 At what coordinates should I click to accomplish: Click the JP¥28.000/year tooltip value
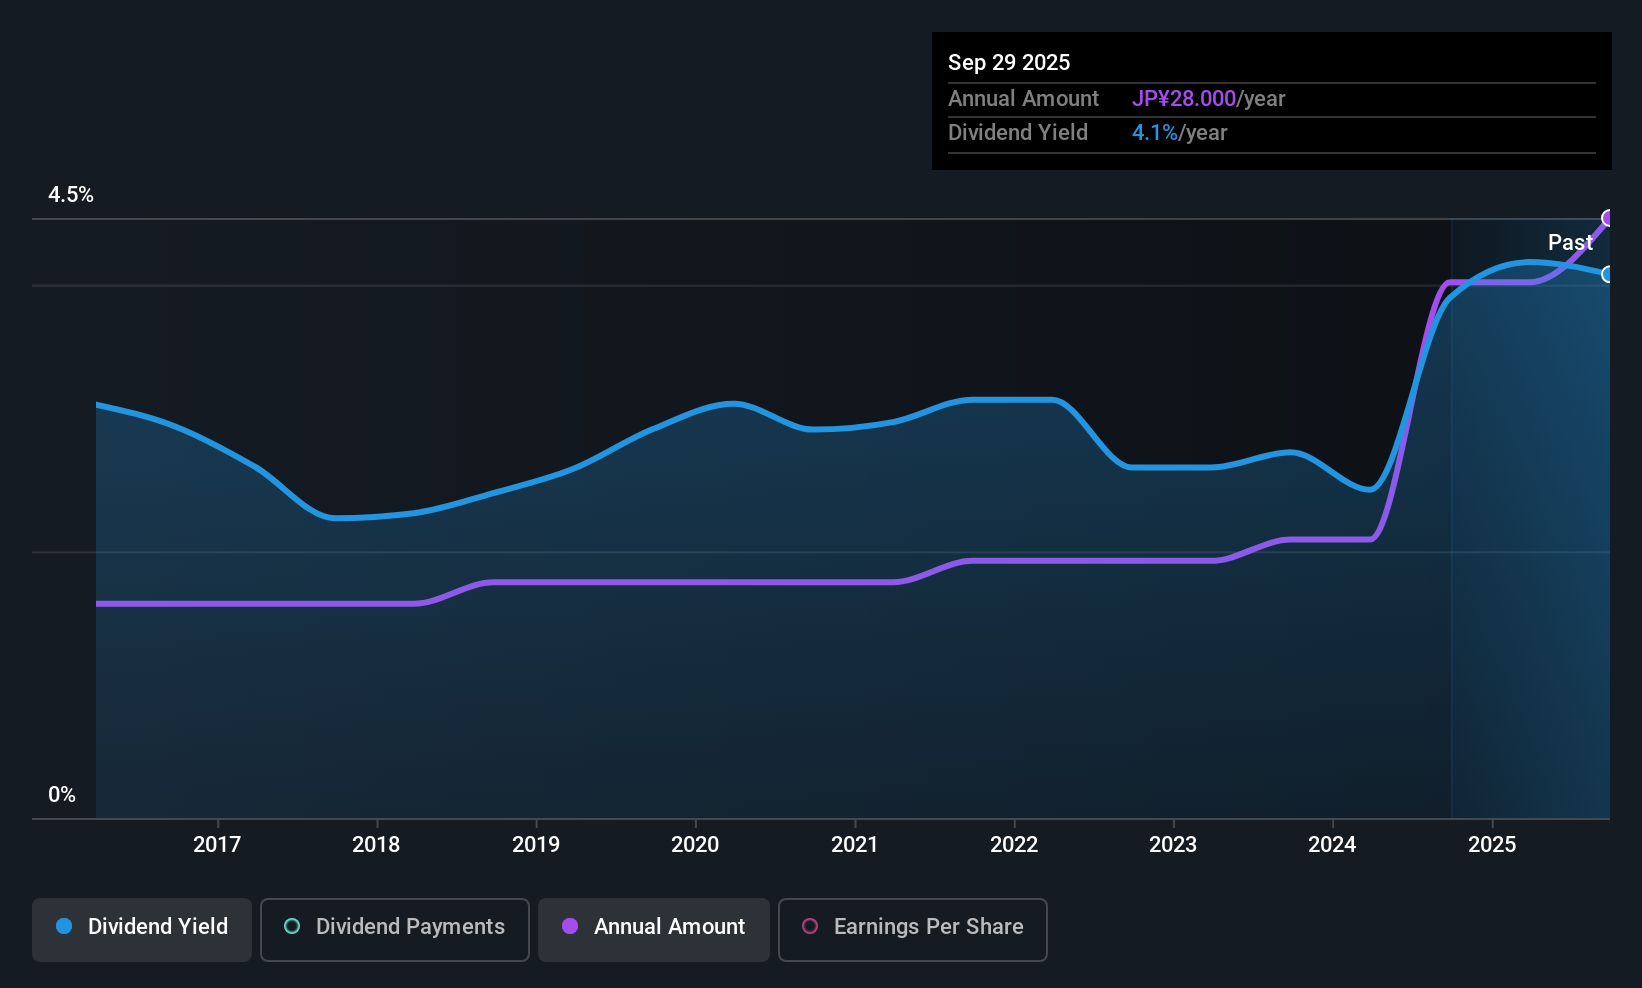[x=1208, y=99]
